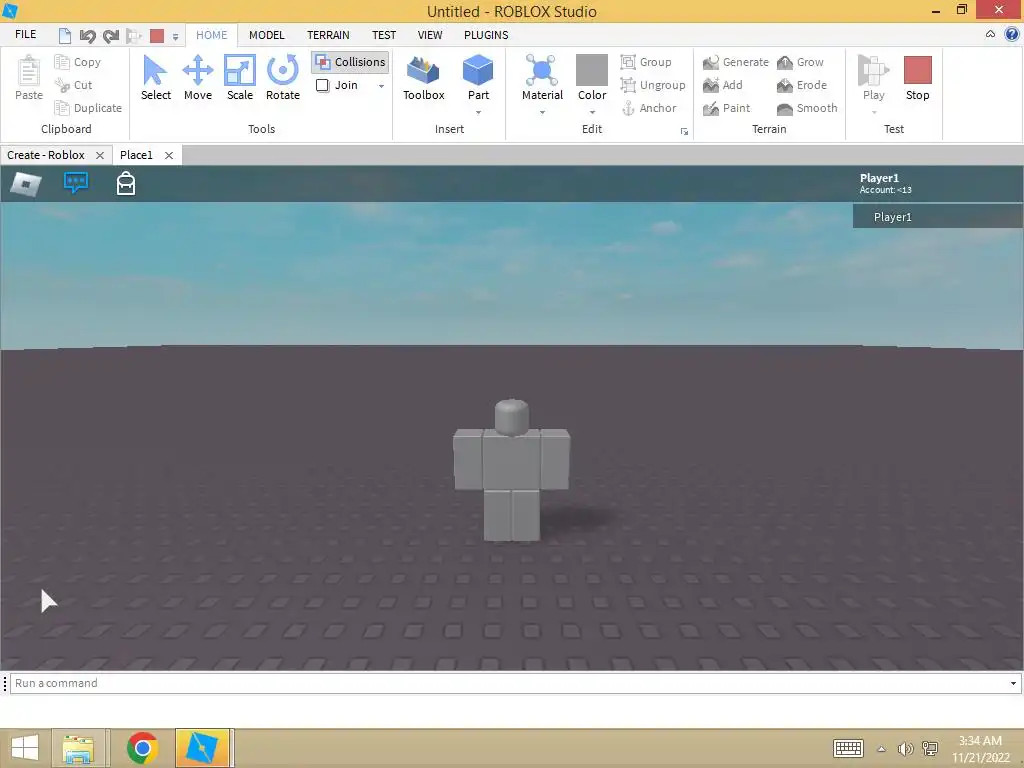Click the Redo arrow
The height and width of the screenshot is (768, 1024).
110,35
